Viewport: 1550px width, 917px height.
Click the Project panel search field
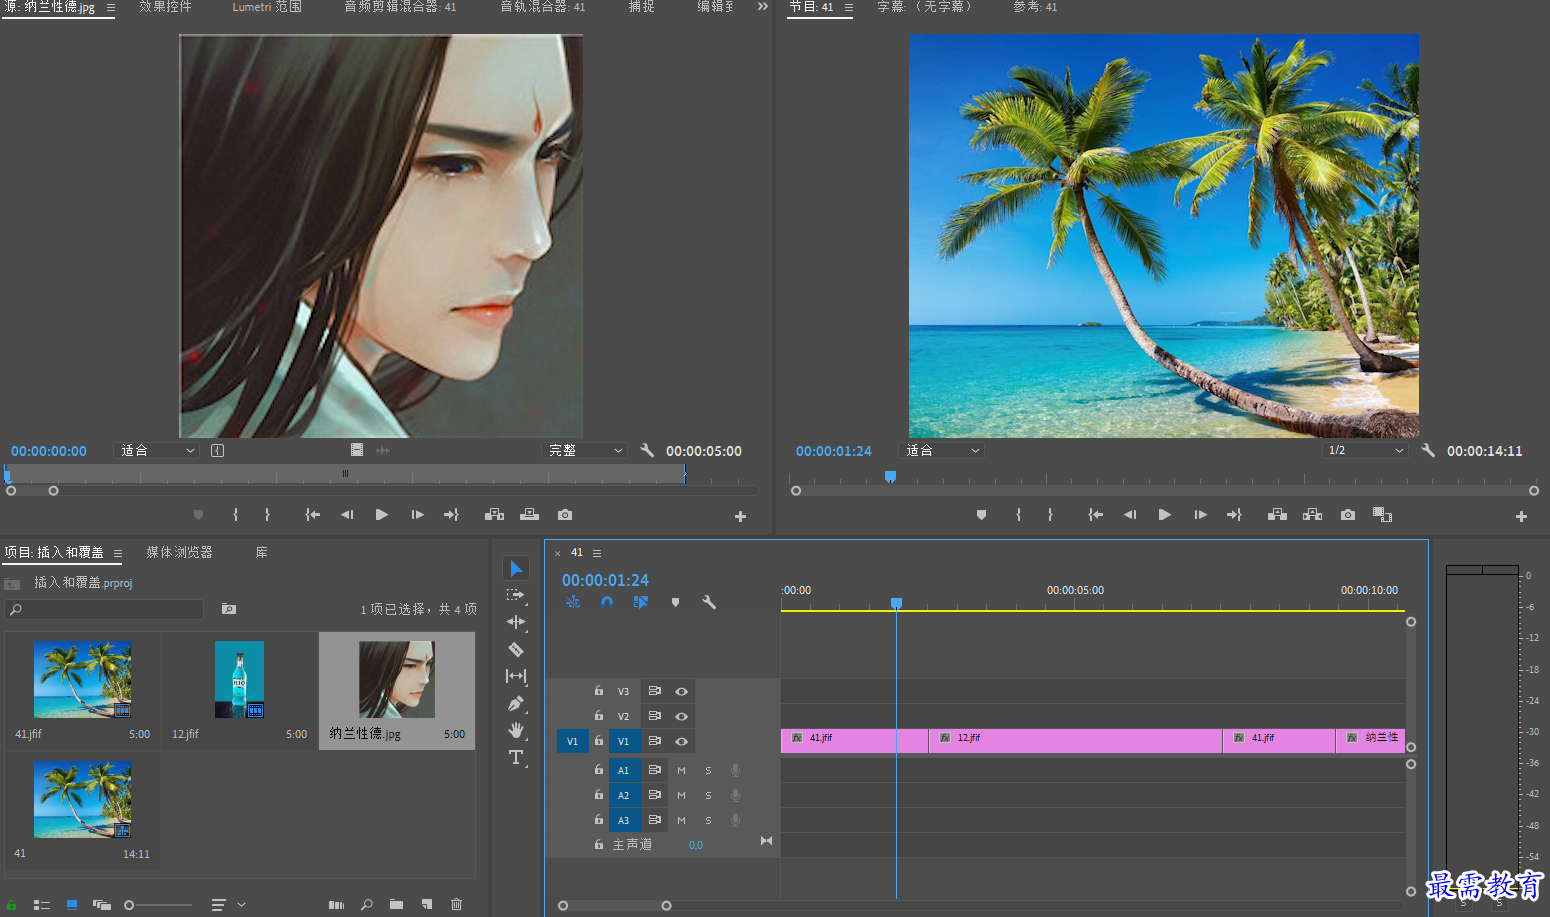(104, 609)
